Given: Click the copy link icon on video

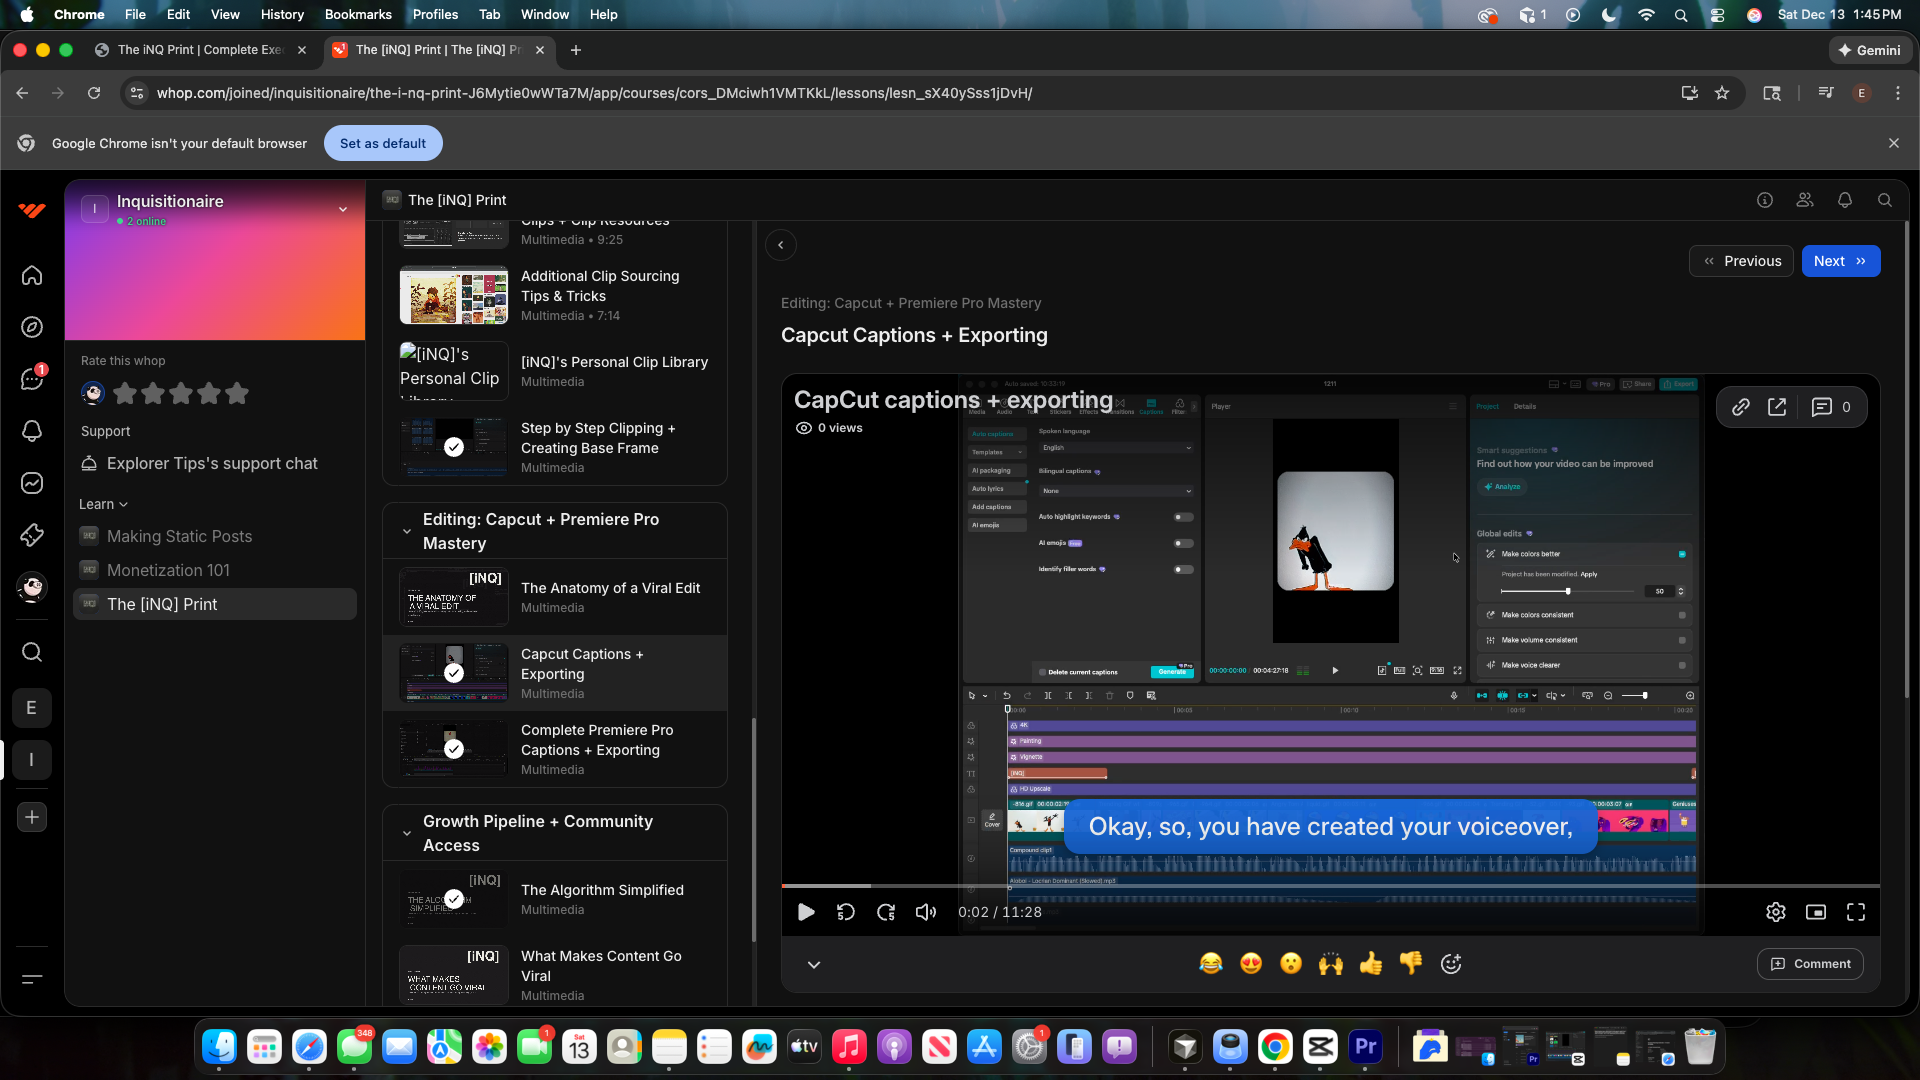Looking at the screenshot, I should pos(1741,407).
